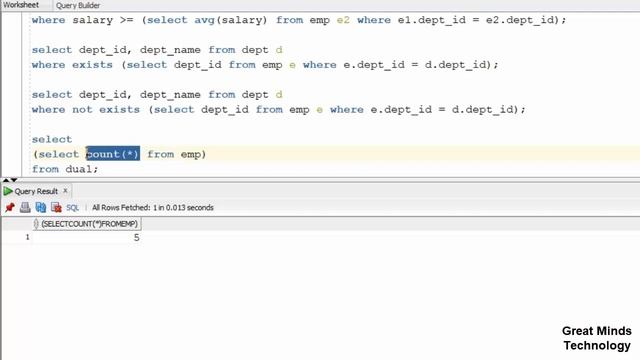This screenshot has width=640, height=360.
Task: Select row number 1 in result grid
Action: coord(27,237)
